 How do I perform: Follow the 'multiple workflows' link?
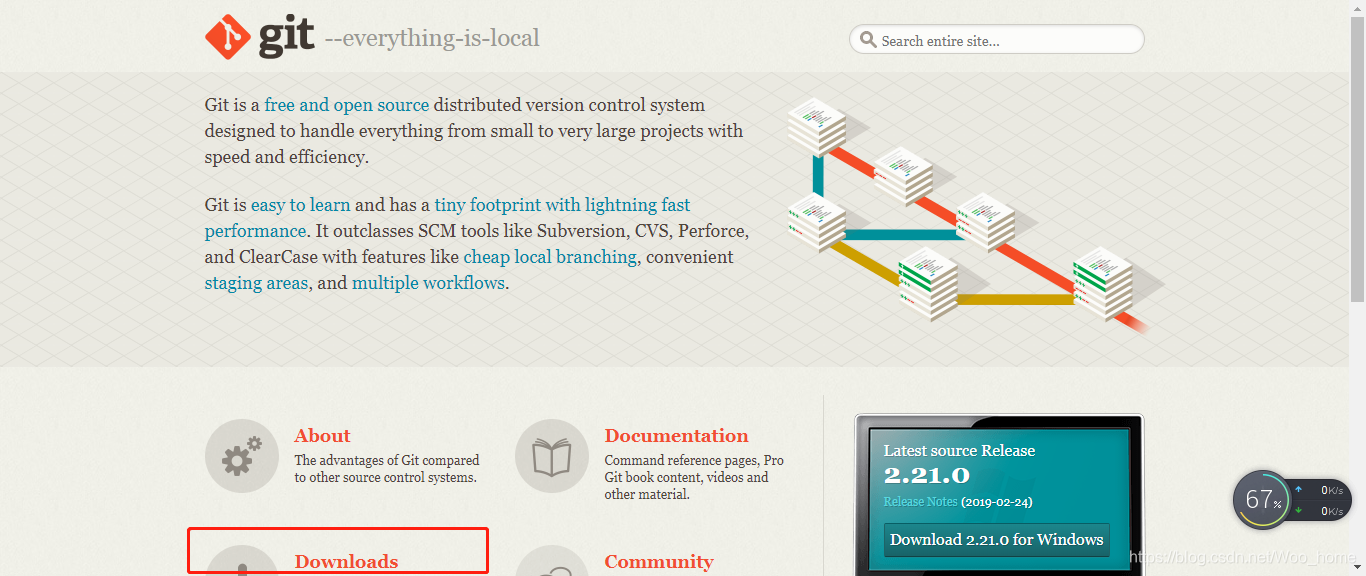[428, 283]
